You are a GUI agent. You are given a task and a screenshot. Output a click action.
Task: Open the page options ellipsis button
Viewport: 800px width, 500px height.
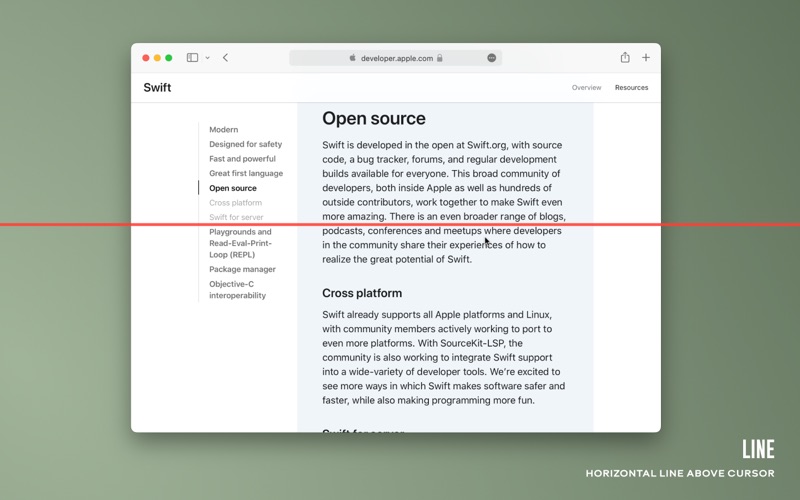tap(491, 58)
